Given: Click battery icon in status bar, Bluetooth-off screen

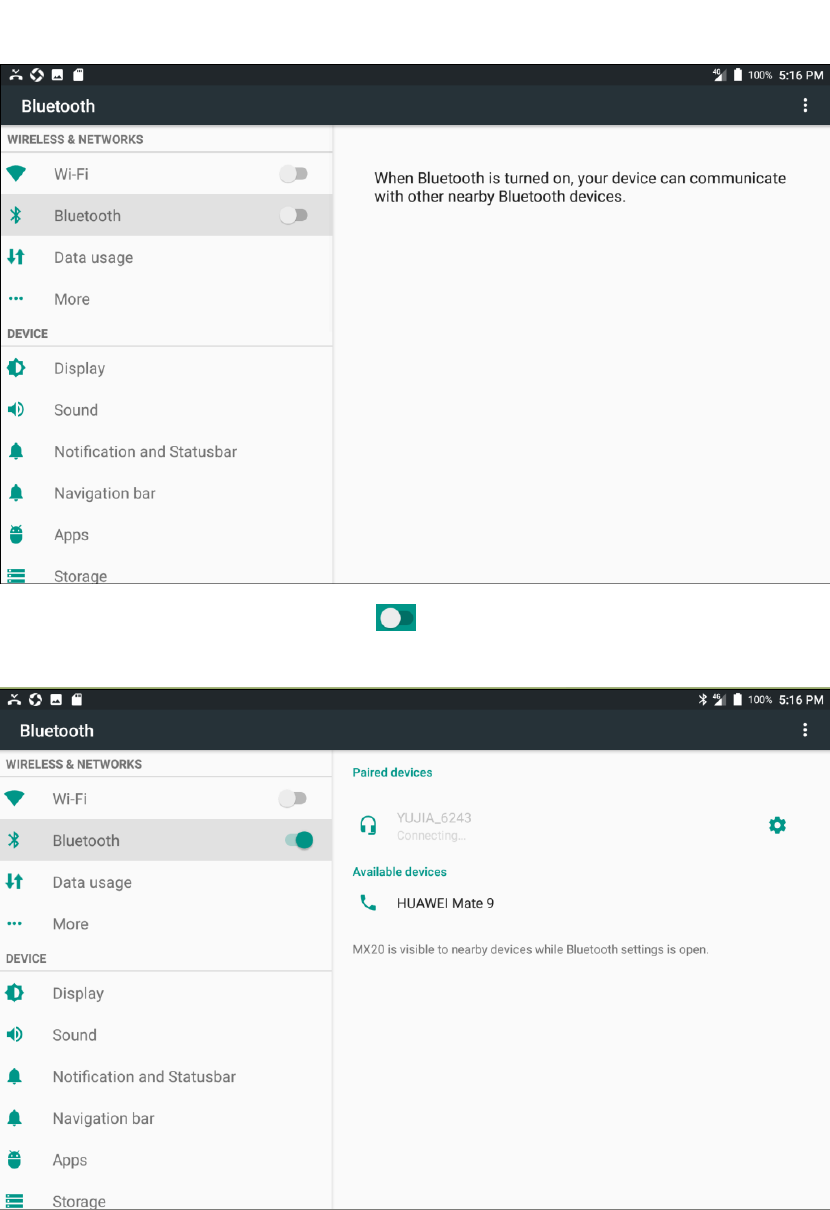Looking at the screenshot, I should pyautogui.click(x=738, y=75).
